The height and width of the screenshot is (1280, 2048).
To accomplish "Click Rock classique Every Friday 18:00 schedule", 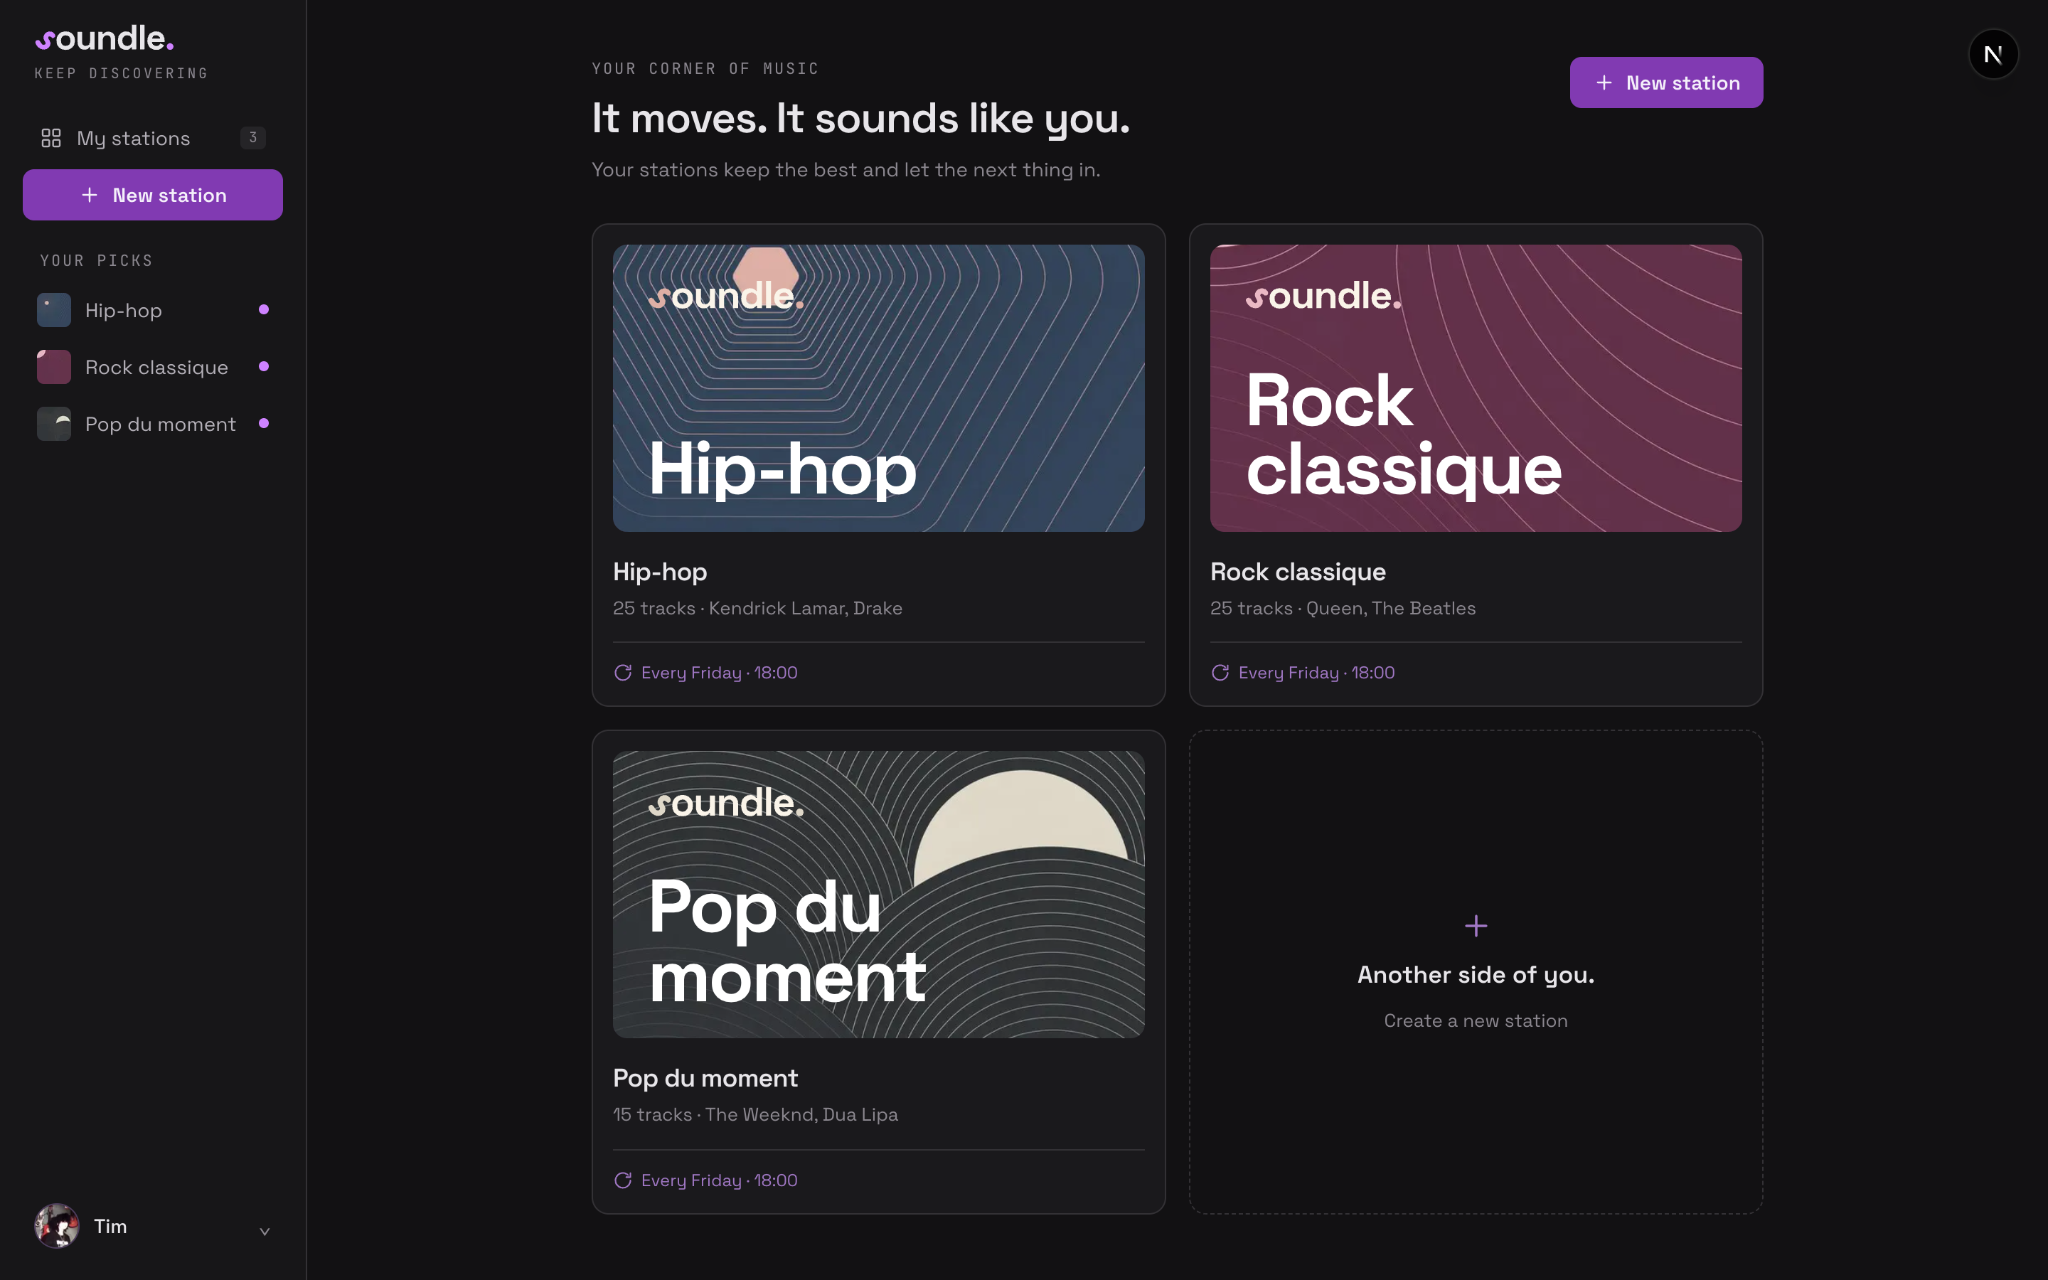I will pos(1316,673).
